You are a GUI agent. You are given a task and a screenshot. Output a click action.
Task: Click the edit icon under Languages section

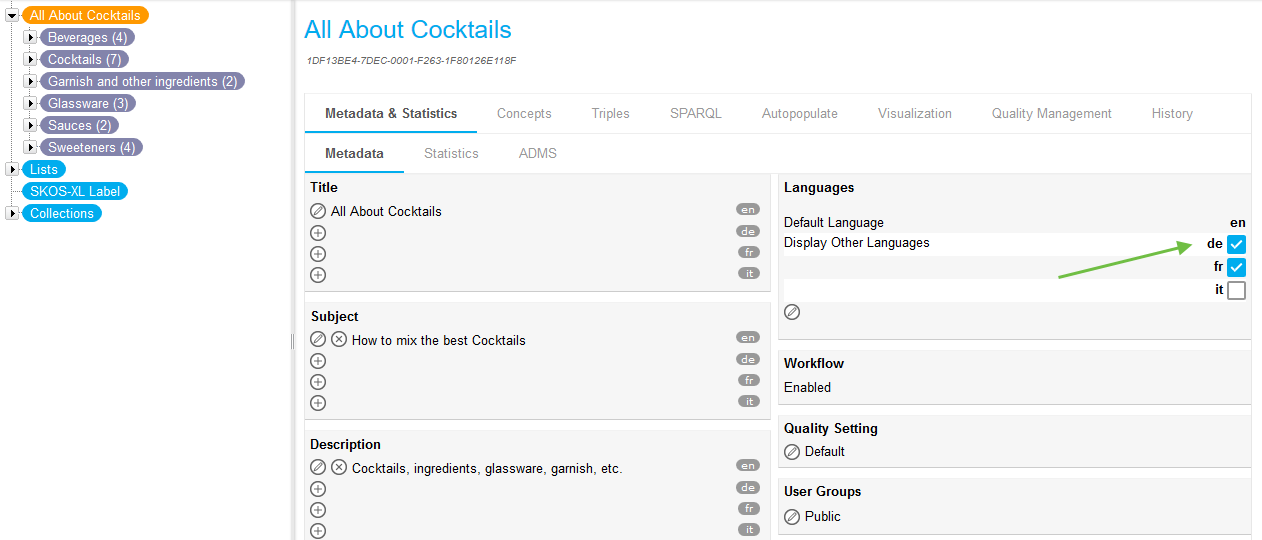792,312
